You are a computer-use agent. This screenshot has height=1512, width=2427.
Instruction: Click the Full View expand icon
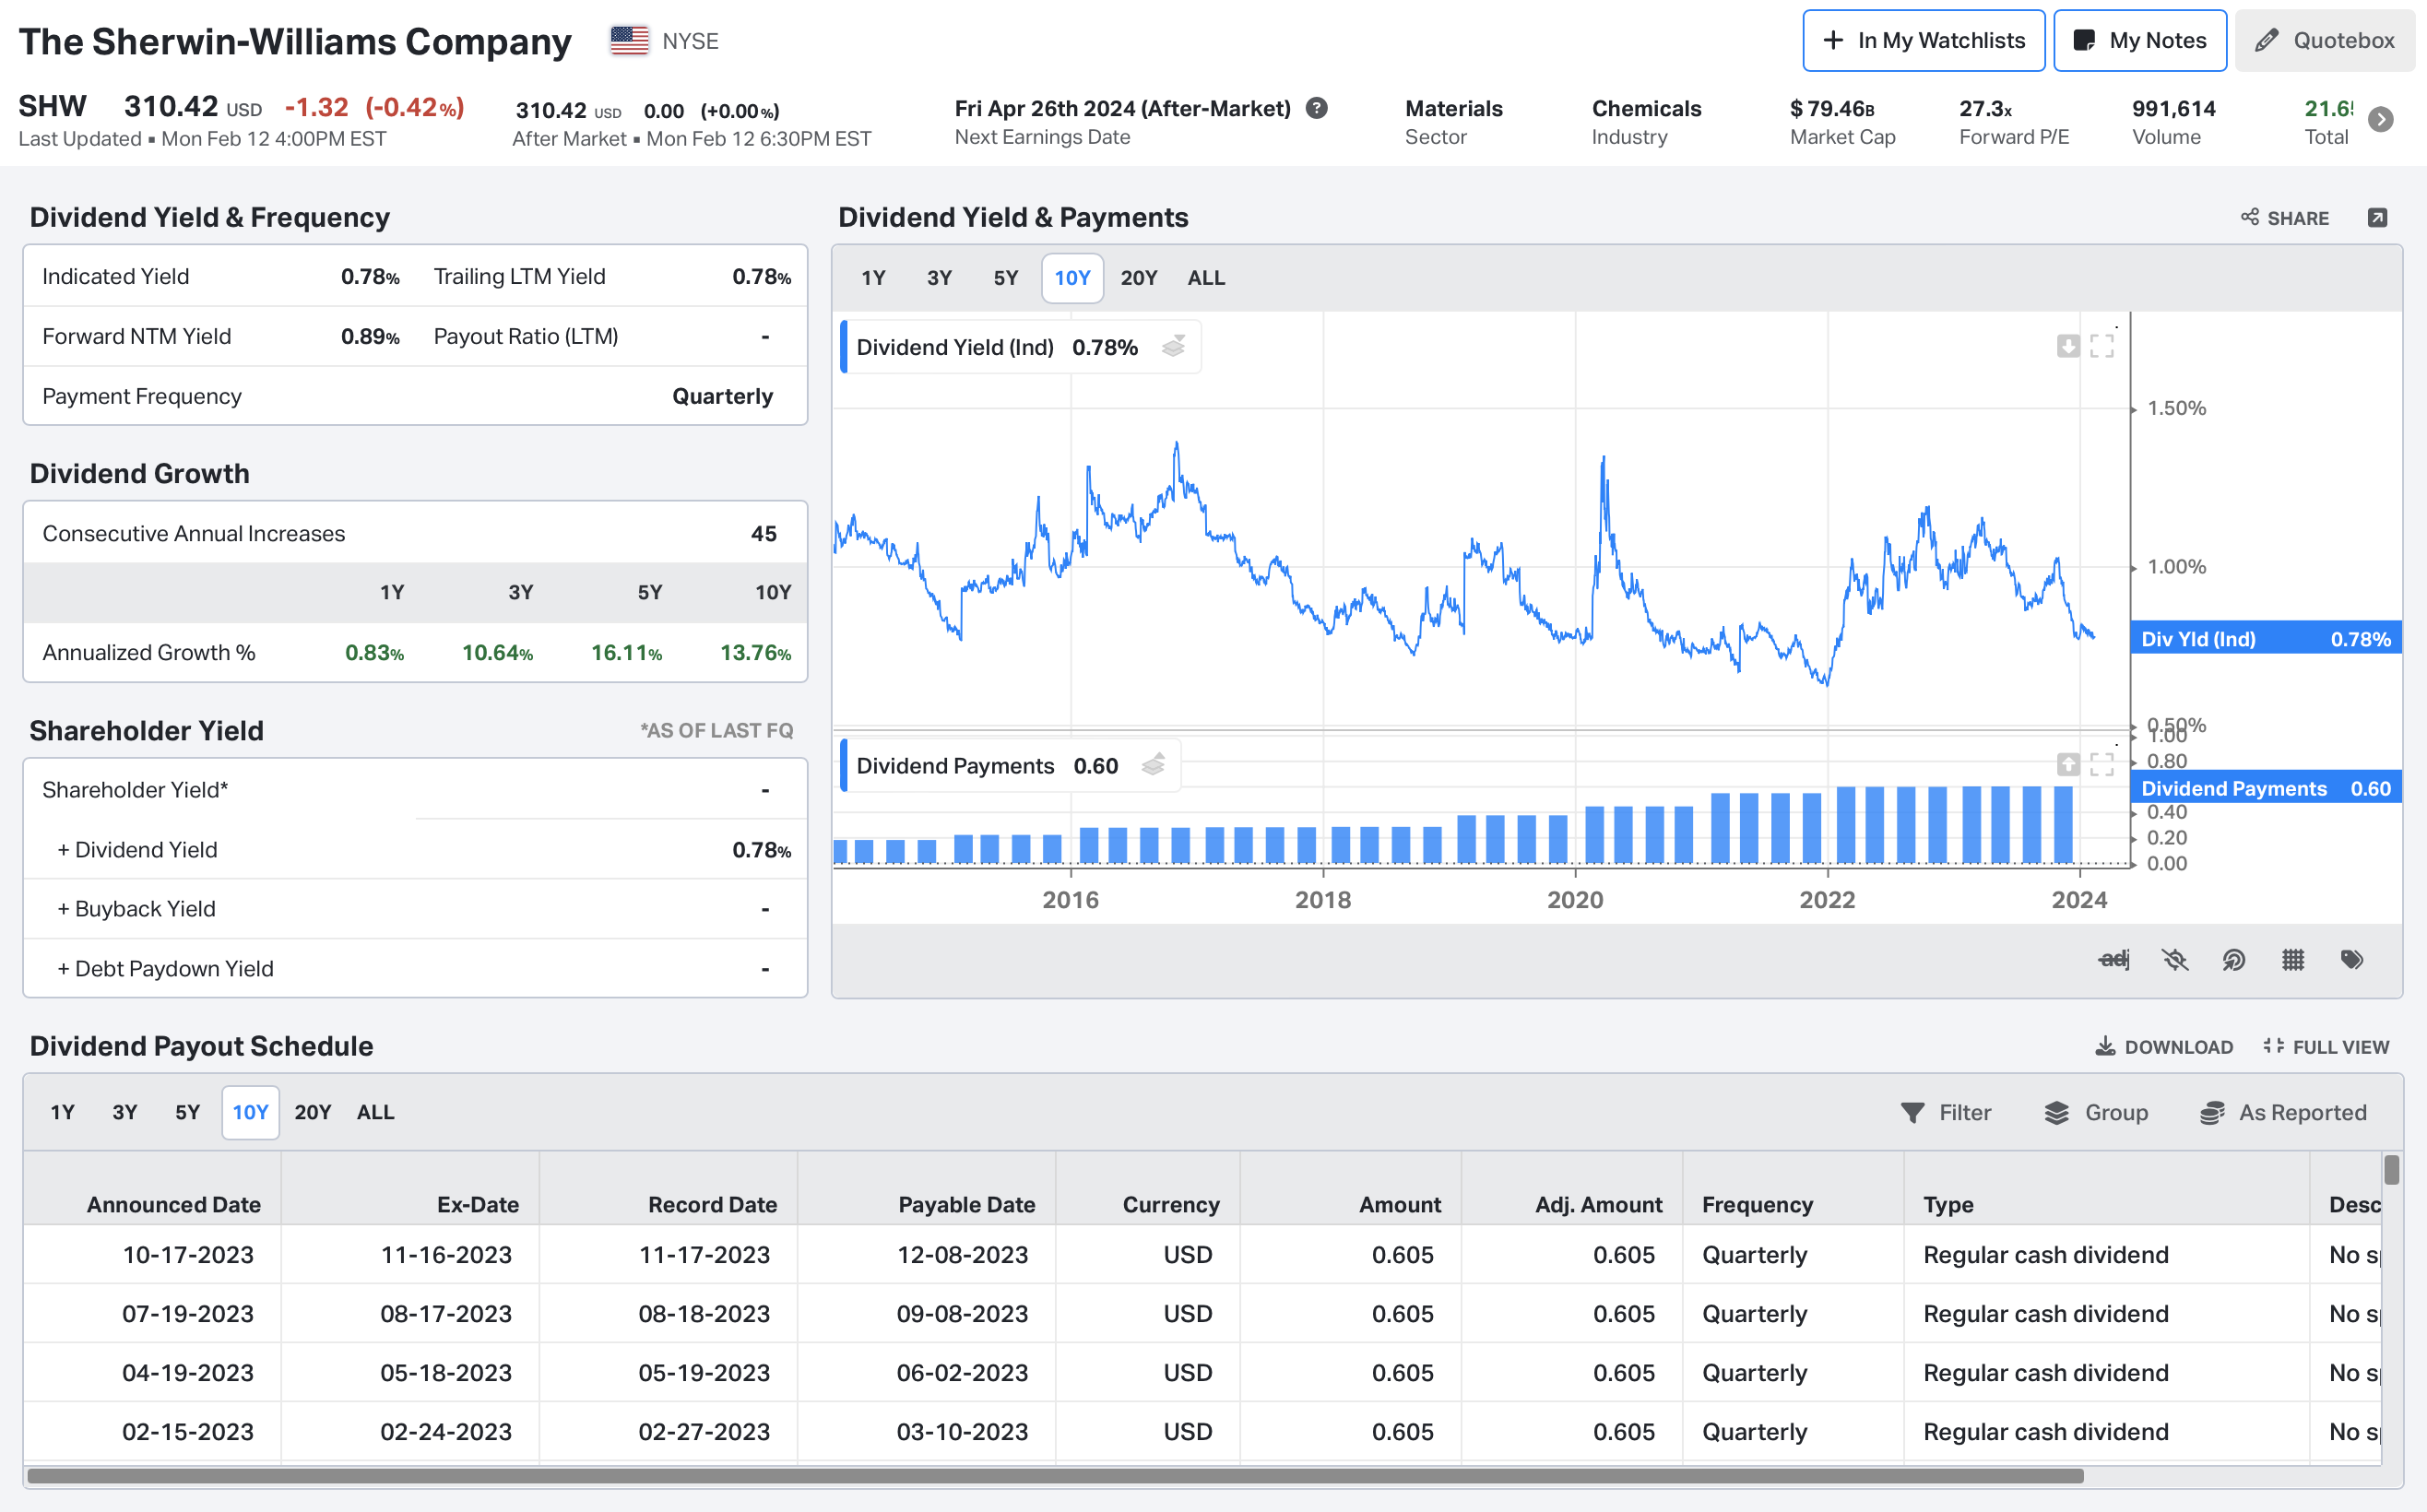(2273, 1046)
